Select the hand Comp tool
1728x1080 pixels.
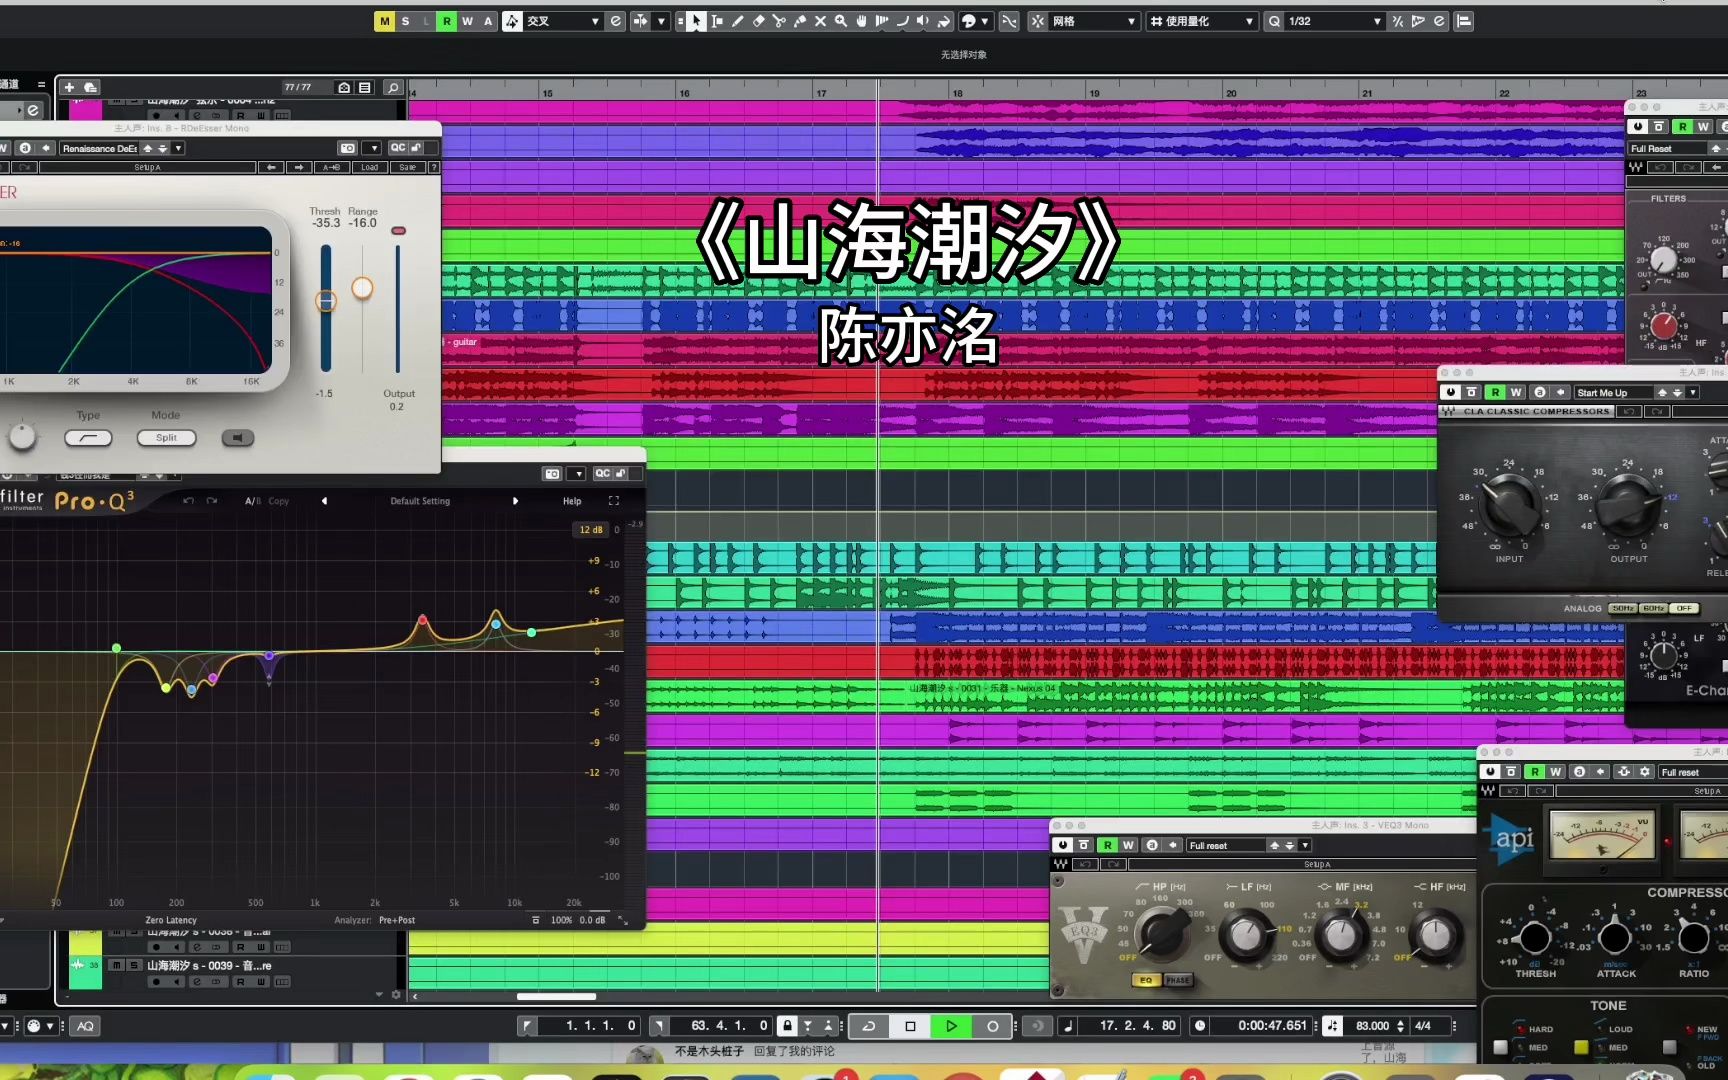coord(861,21)
